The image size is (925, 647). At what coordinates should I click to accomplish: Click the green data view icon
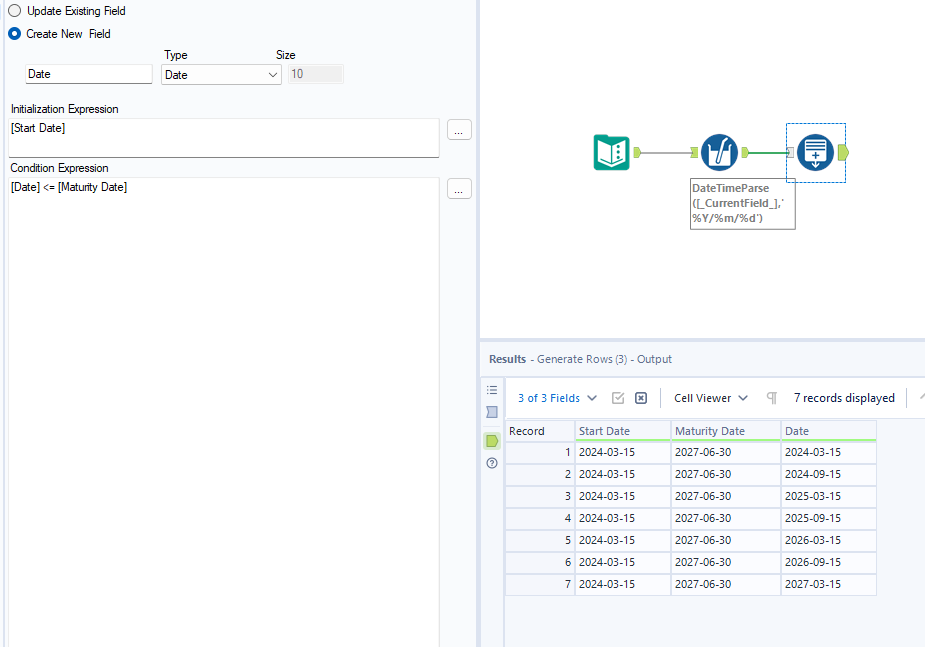click(491, 440)
